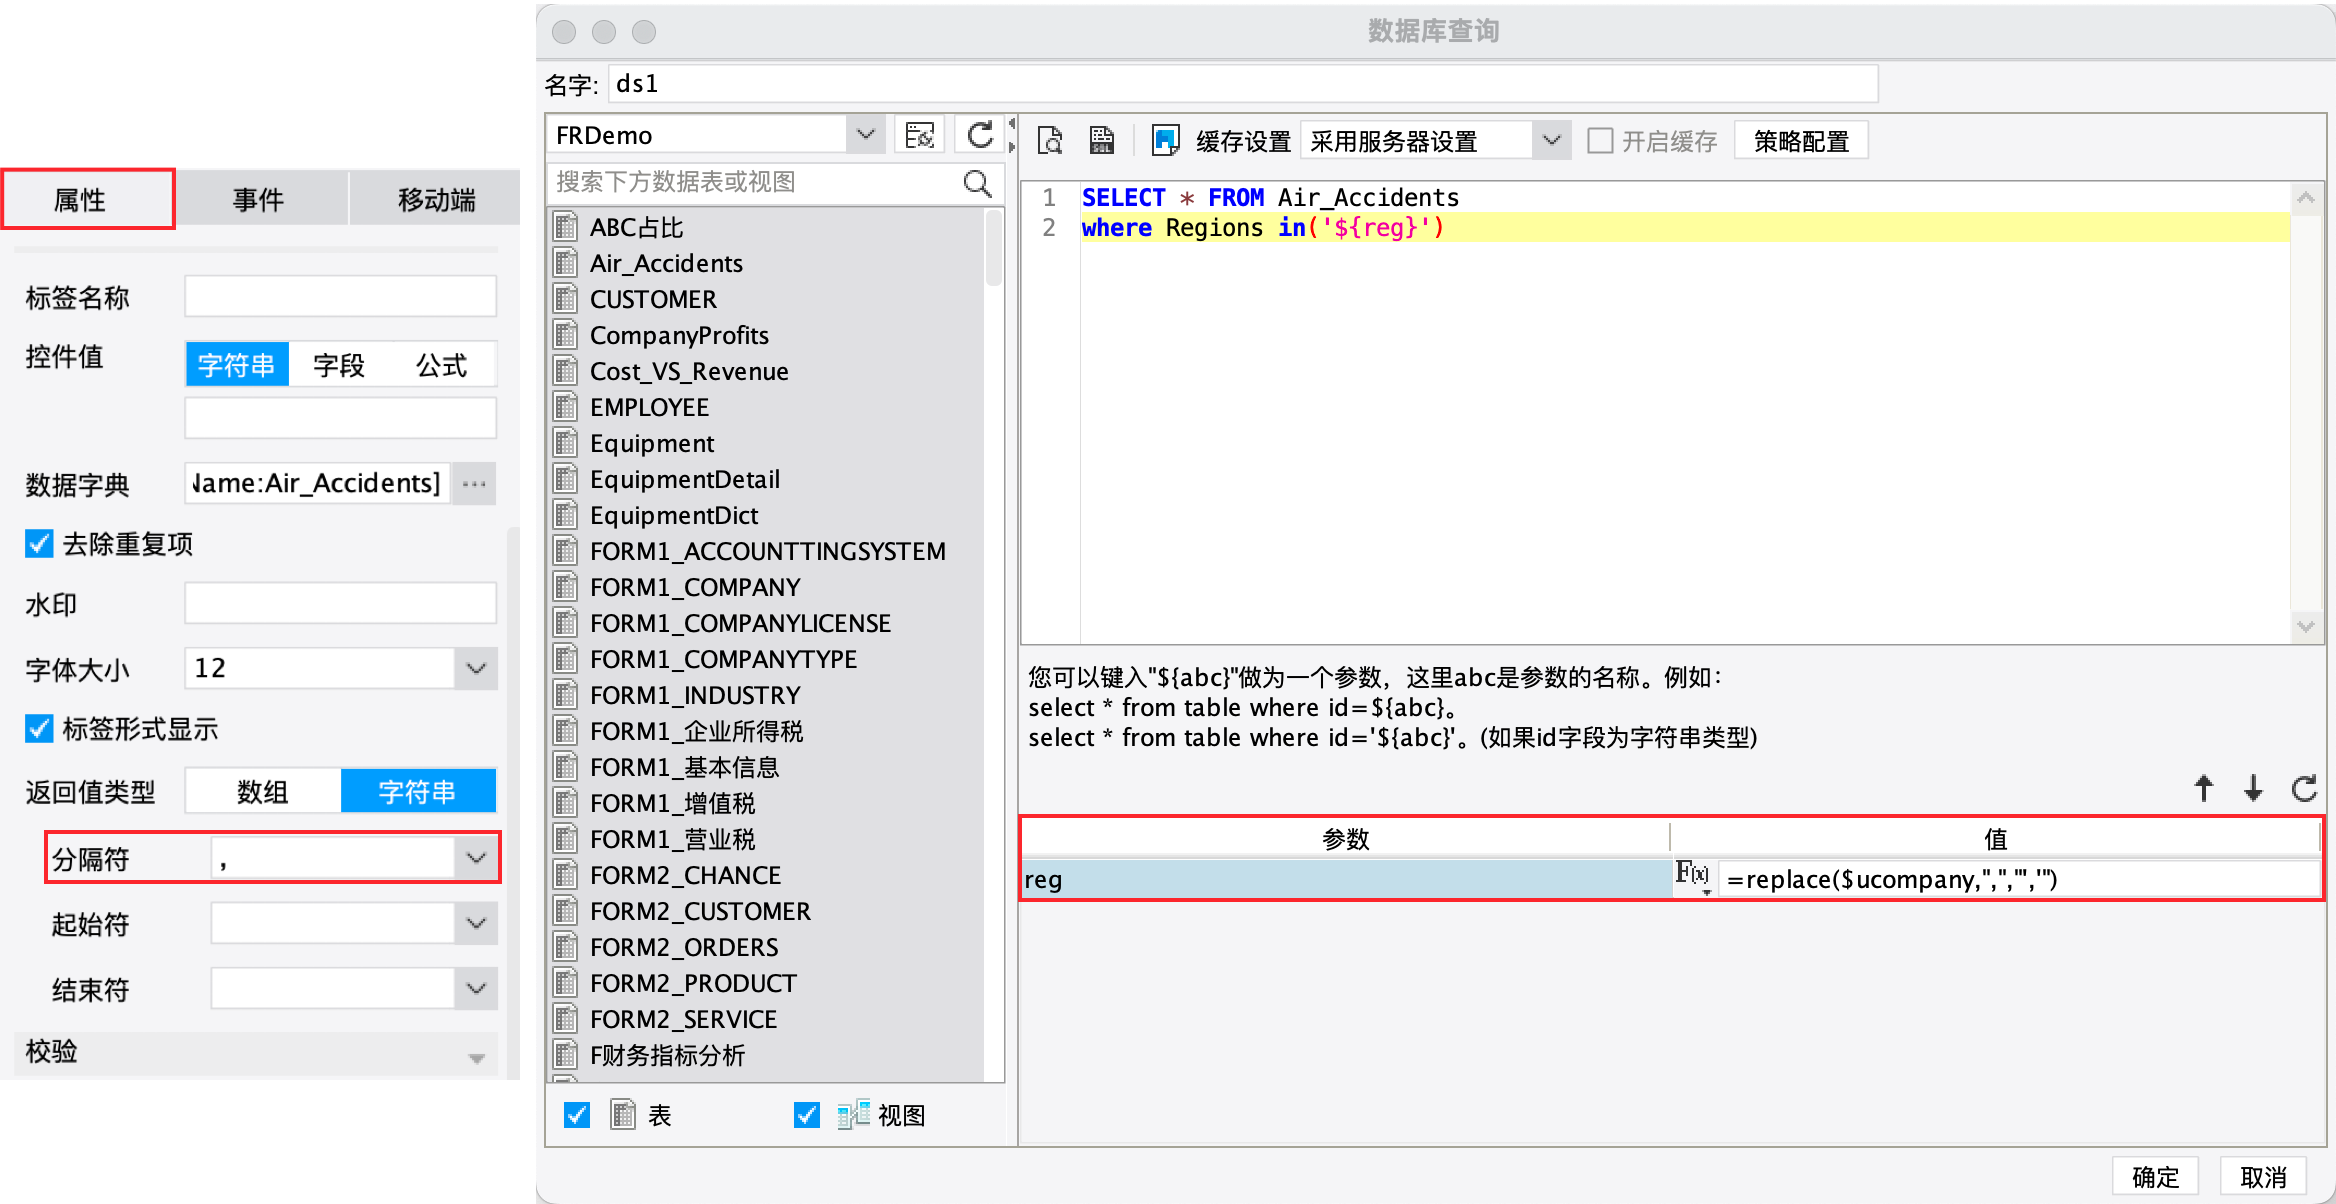Image resolution: width=2336 pixels, height=1204 pixels.
Task: Switch to the 事件 tab
Action: click(x=258, y=200)
